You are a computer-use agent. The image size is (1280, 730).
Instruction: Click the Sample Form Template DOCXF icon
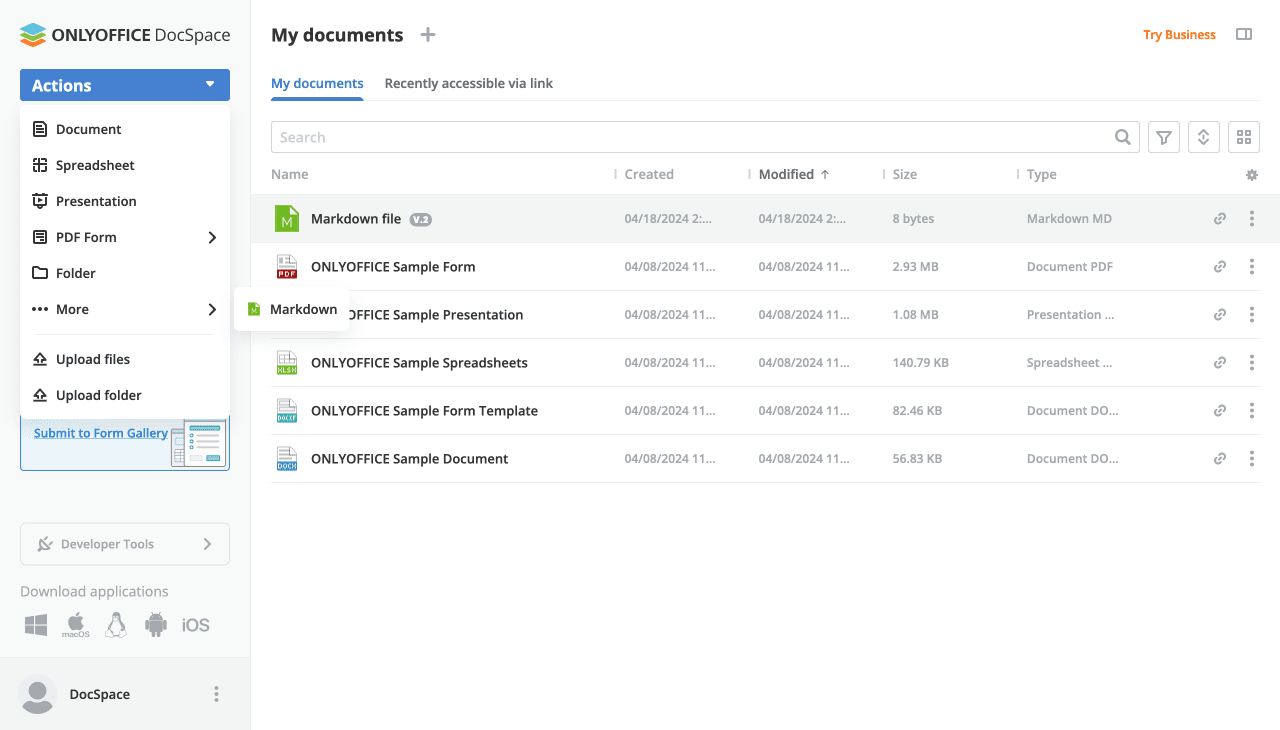(x=287, y=411)
